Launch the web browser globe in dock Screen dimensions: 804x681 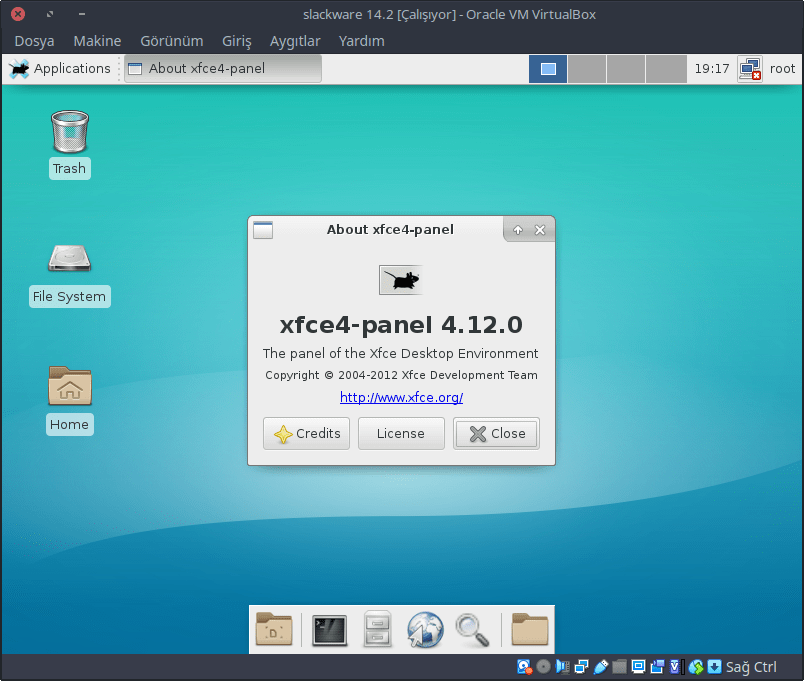pyautogui.click(x=425, y=630)
